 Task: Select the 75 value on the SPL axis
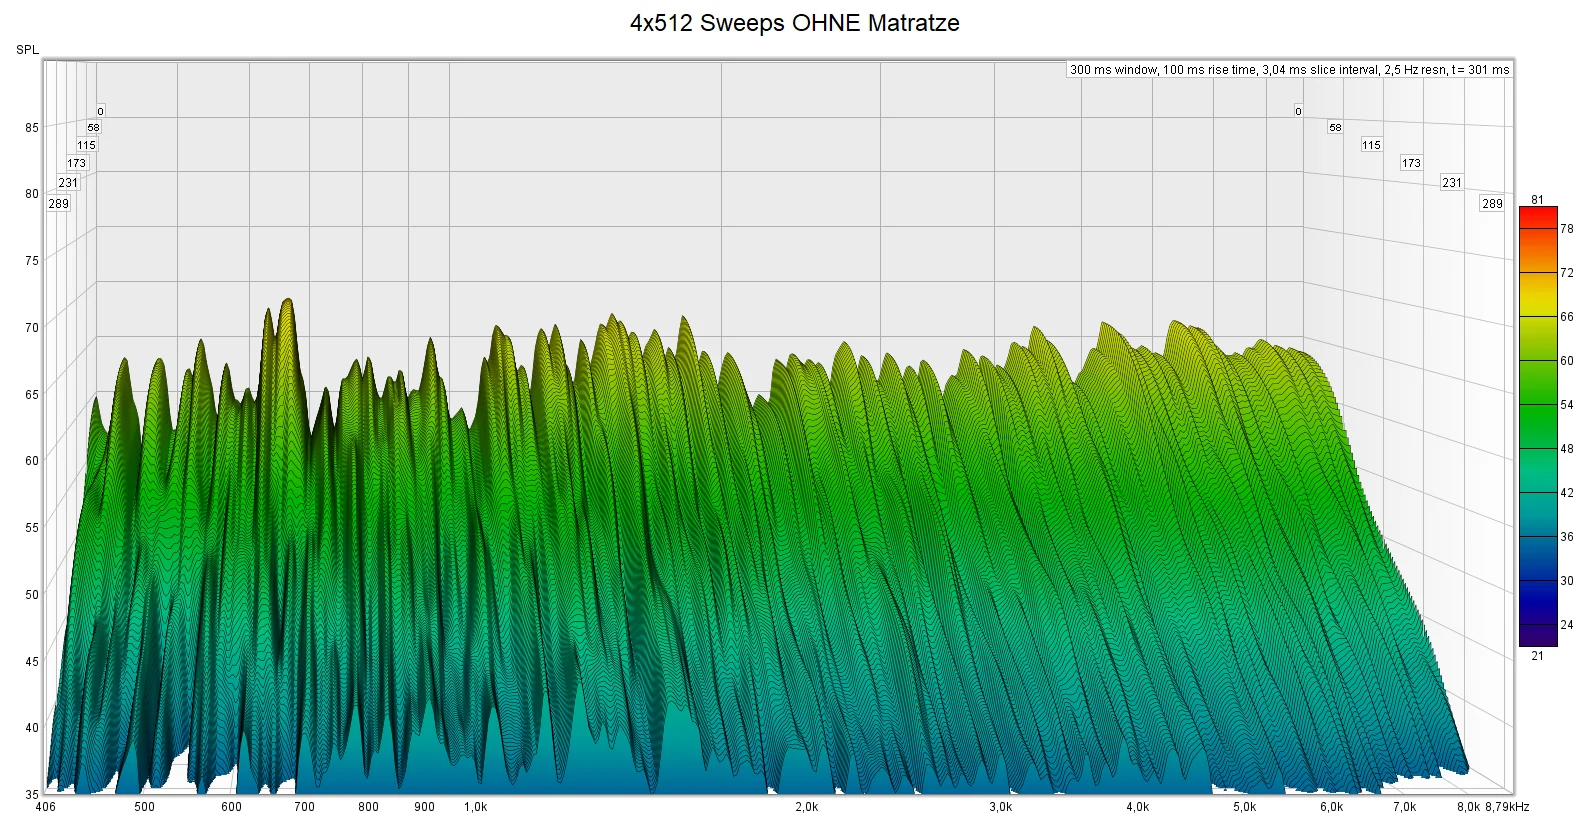coord(32,261)
